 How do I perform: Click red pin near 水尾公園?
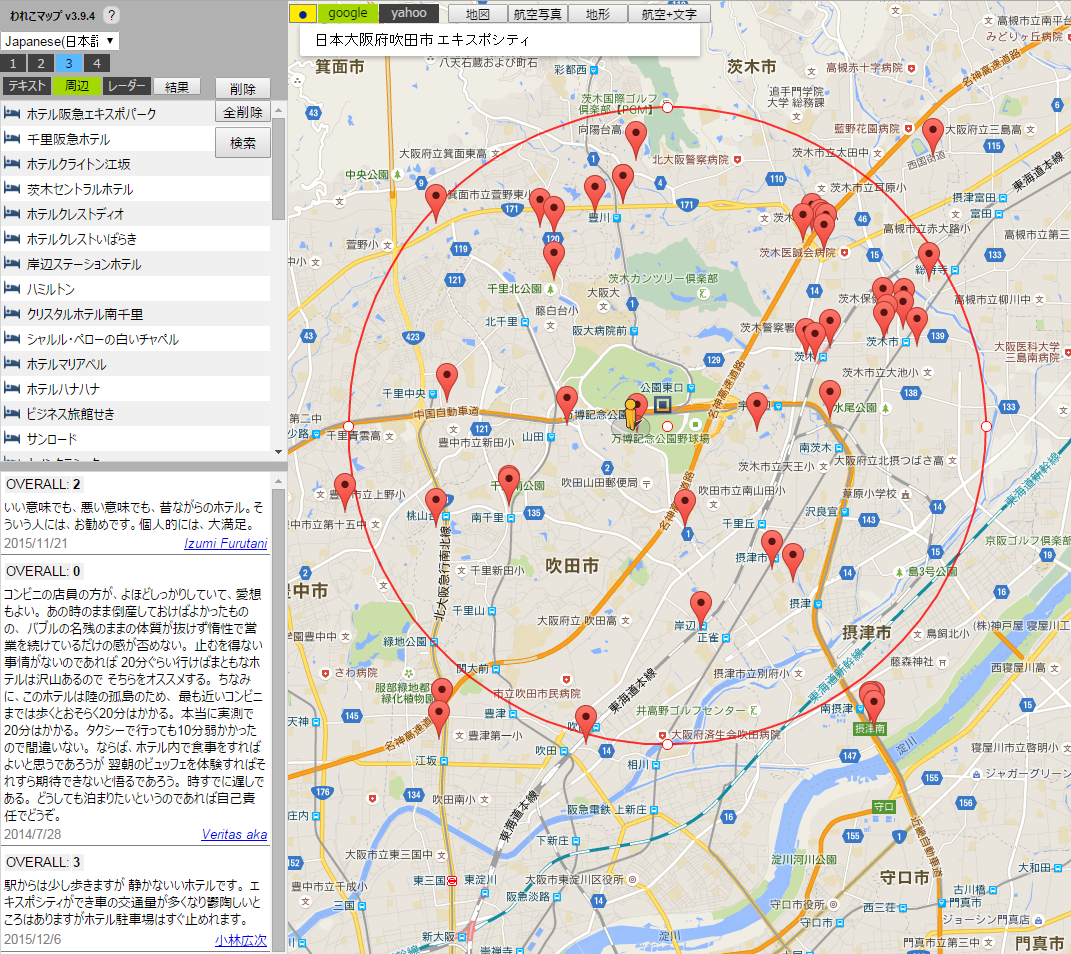pos(829,397)
